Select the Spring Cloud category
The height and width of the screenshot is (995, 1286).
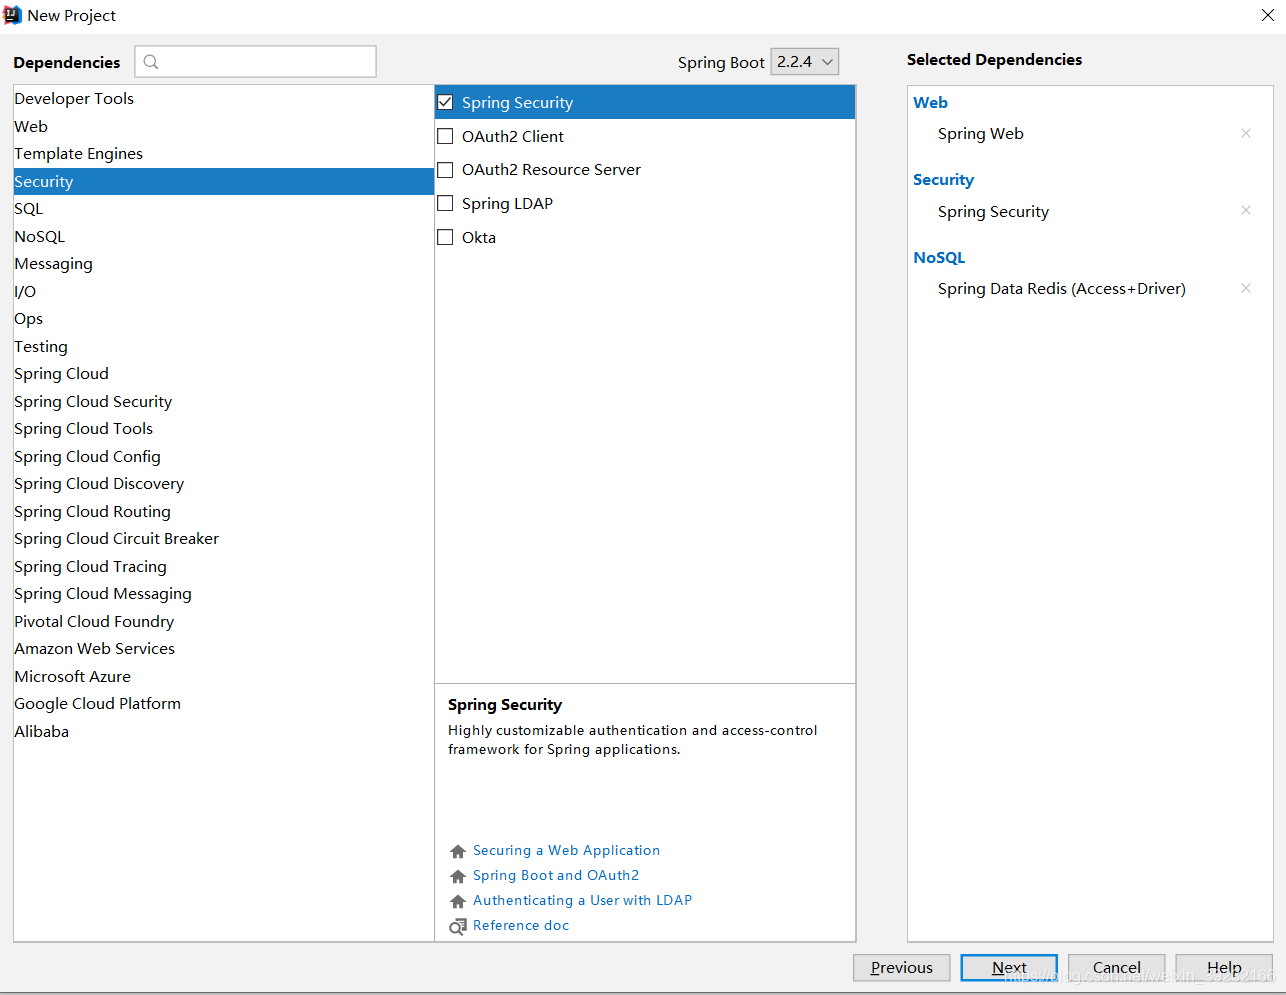pos(223,373)
